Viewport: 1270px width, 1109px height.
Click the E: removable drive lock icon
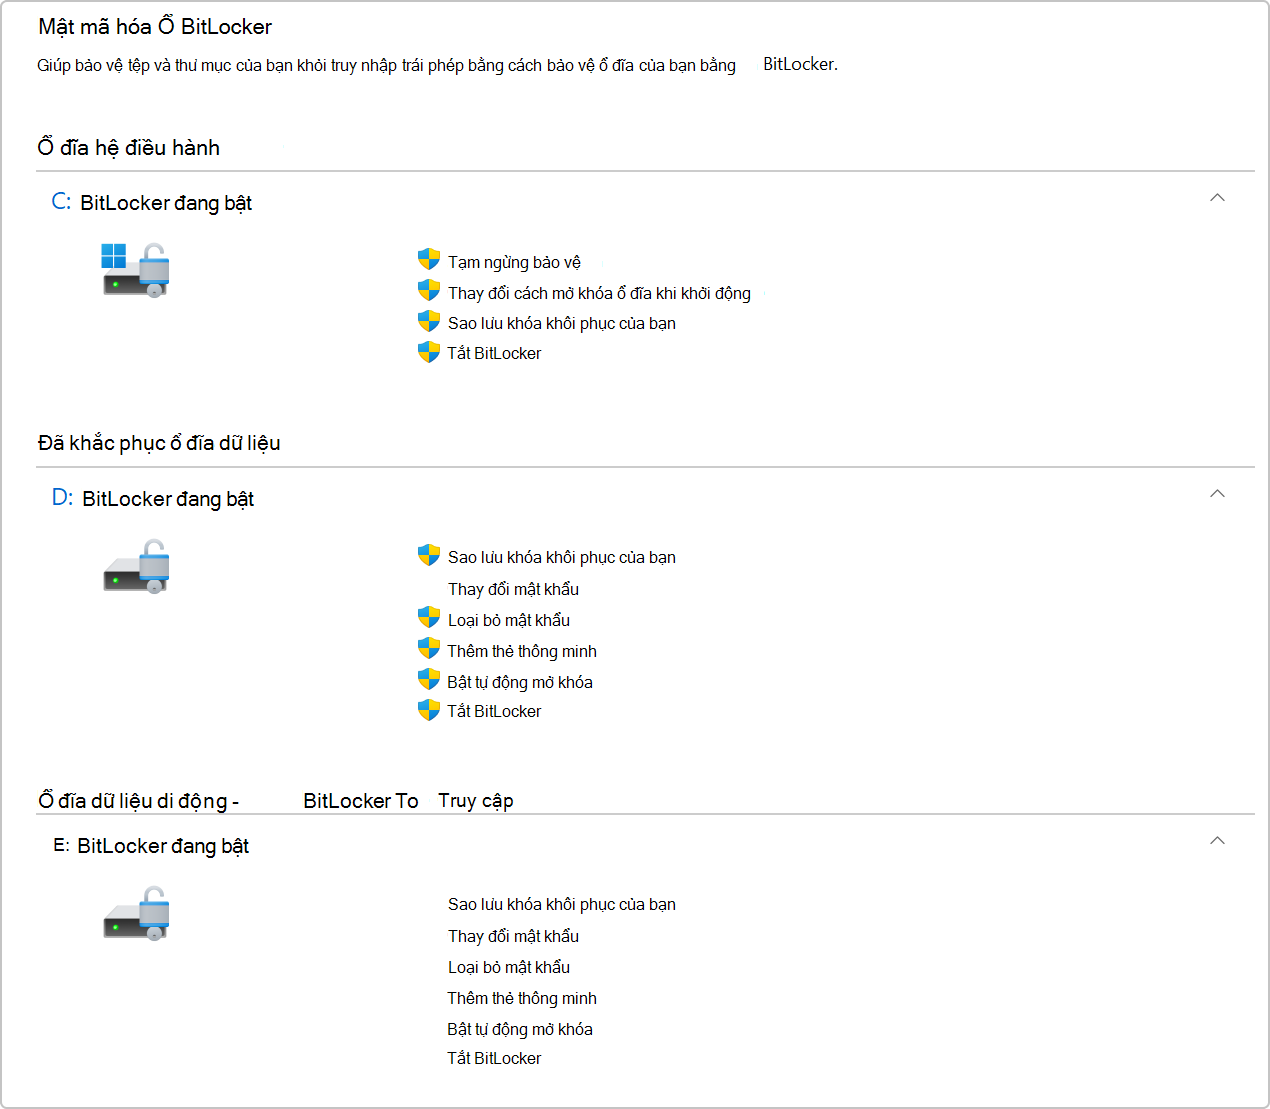click(137, 913)
